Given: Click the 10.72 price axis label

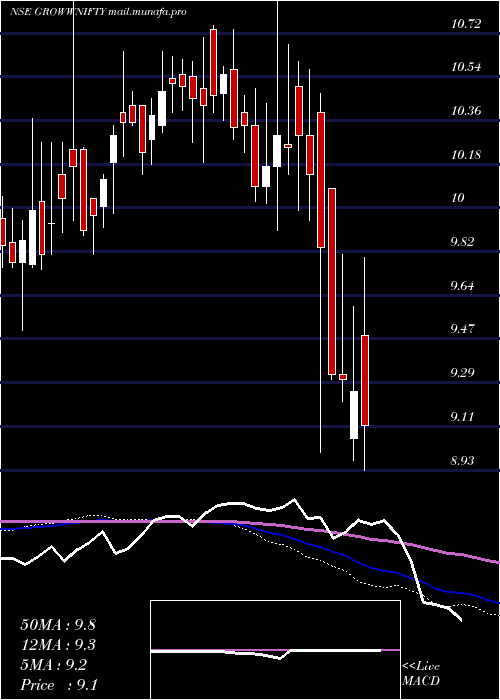Looking at the screenshot, I should click(x=466, y=24).
